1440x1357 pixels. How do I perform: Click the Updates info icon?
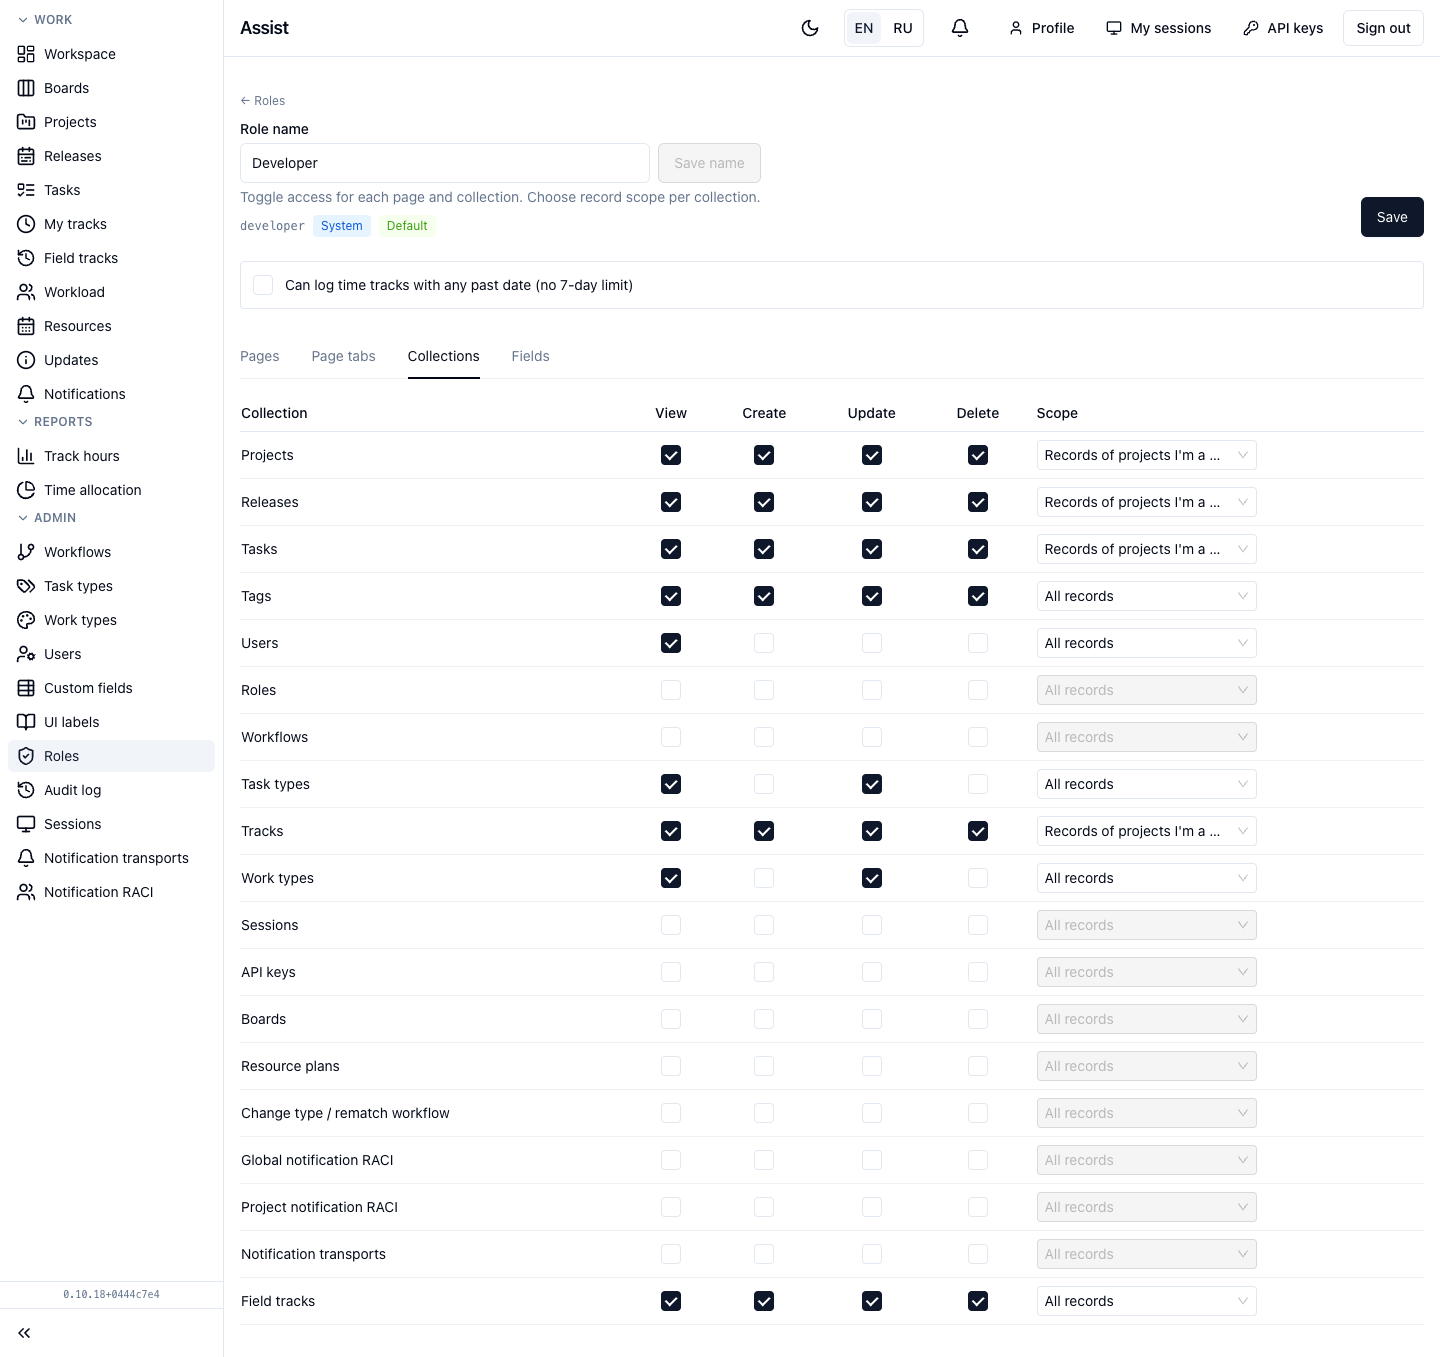click(26, 360)
